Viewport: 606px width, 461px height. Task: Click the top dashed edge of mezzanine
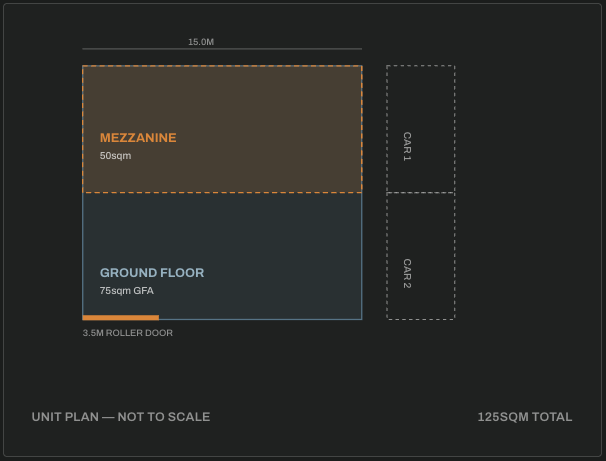point(222,66)
